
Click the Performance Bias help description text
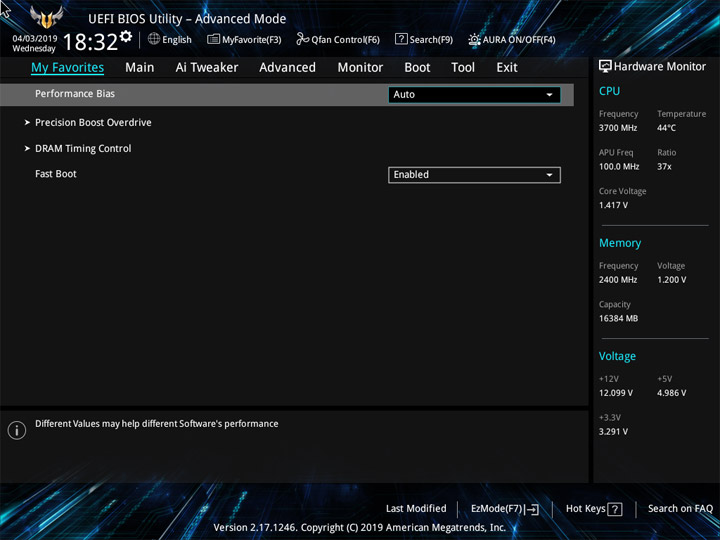157,424
